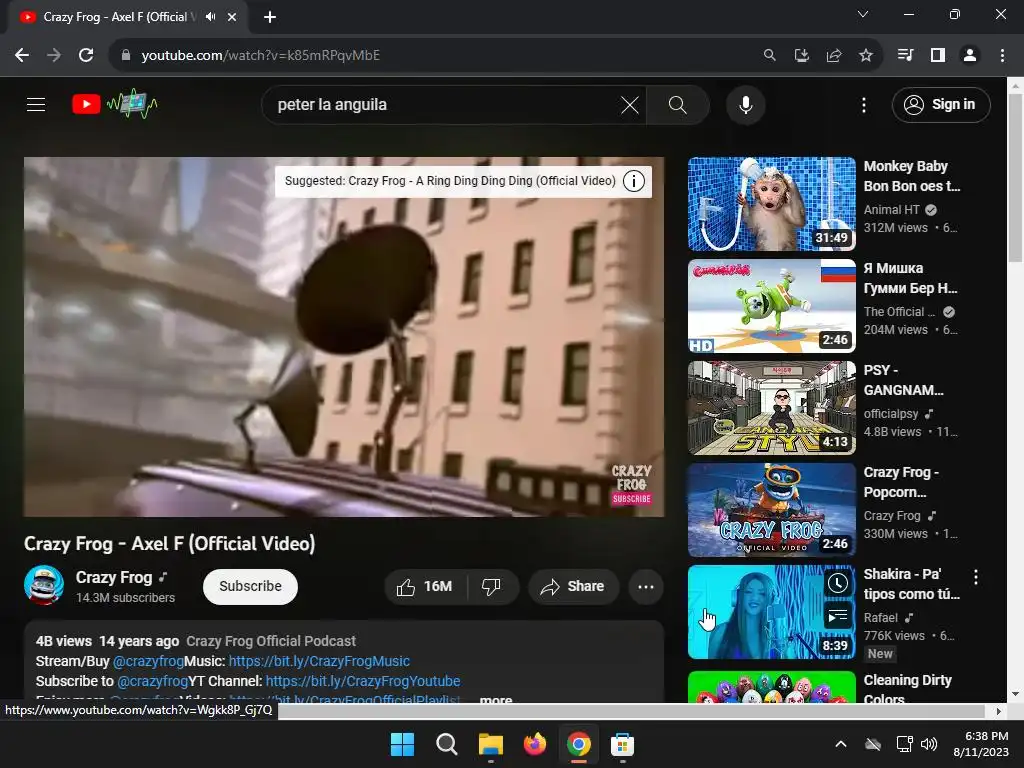
Task: Open Microsoft Store from taskbar
Action: (x=622, y=744)
